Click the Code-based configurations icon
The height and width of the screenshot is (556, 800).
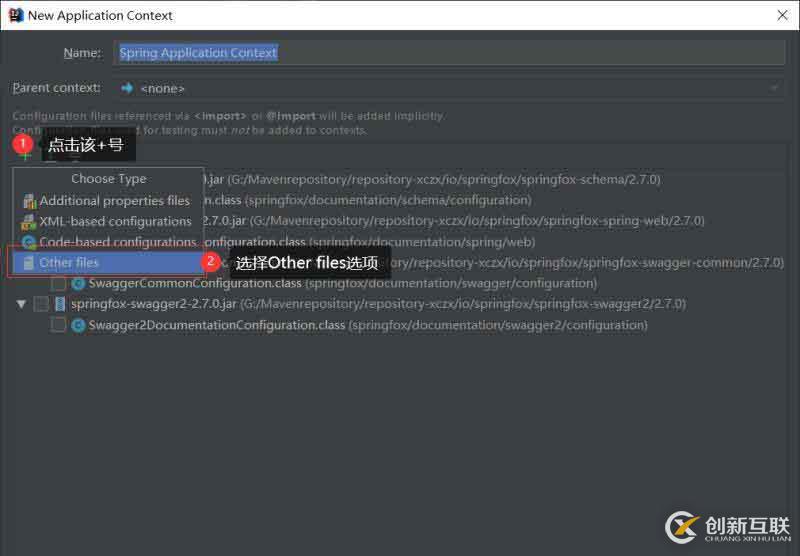pos(29,242)
